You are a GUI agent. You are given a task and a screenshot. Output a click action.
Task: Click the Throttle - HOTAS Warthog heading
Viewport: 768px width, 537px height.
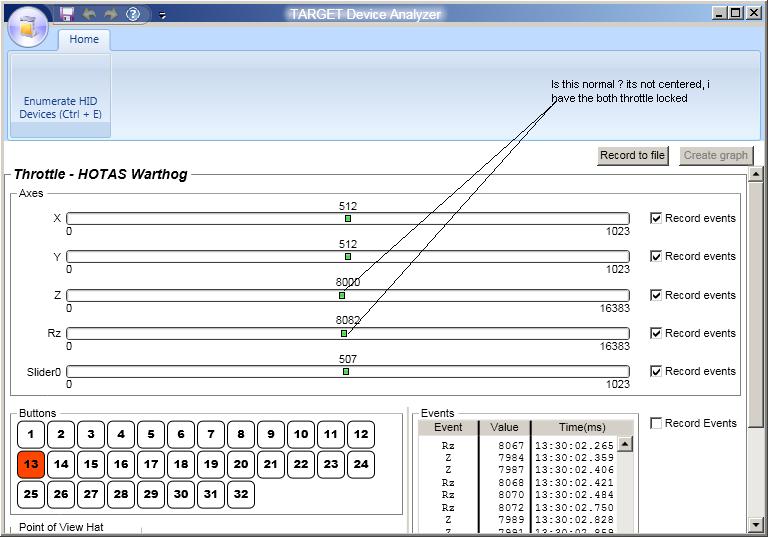[101, 174]
